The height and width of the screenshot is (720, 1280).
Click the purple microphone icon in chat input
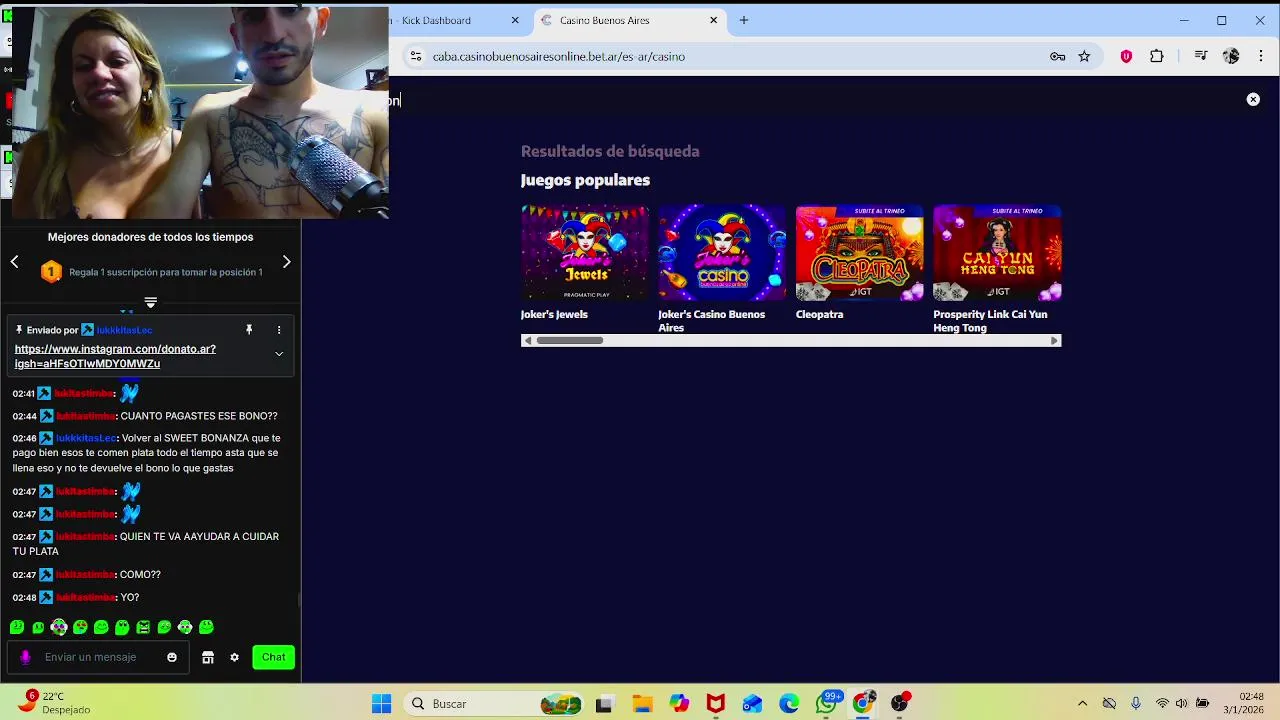pyautogui.click(x=26, y=657)
